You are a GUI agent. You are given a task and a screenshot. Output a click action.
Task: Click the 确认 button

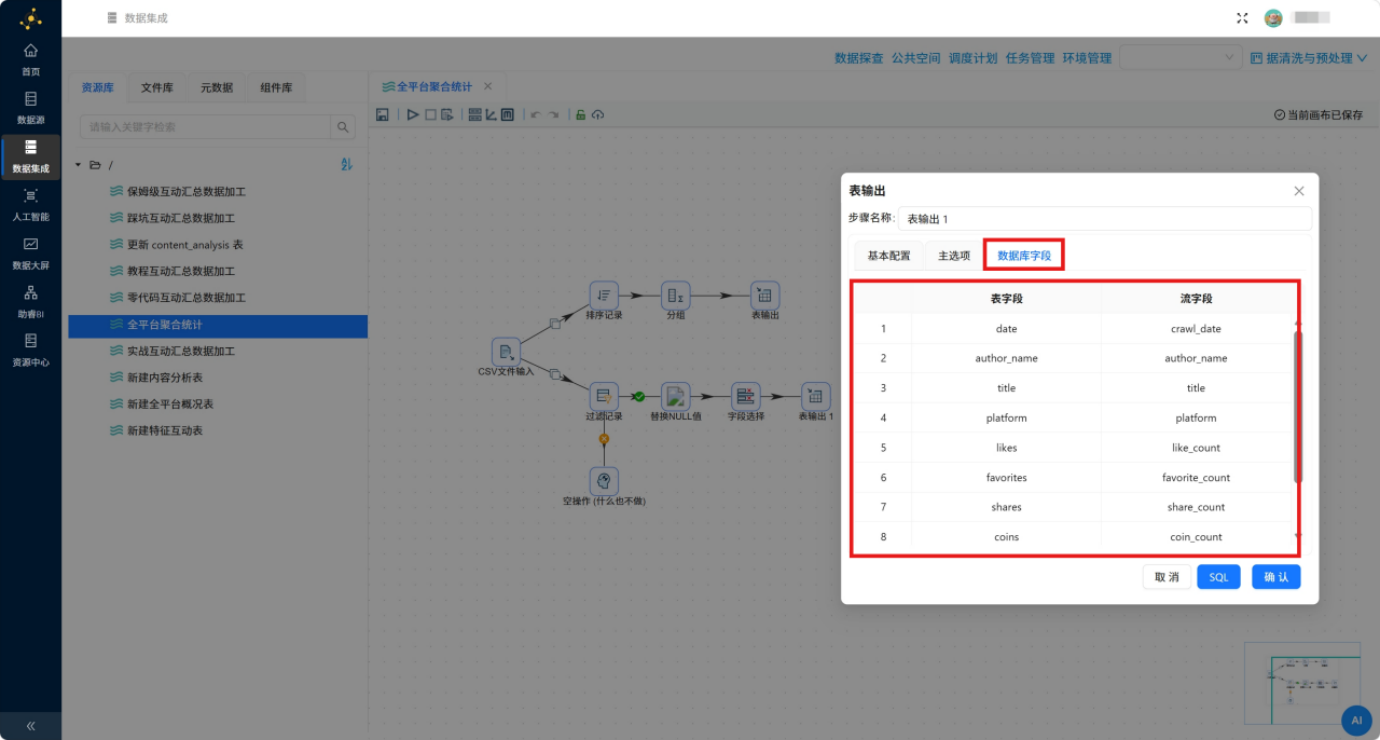pos(1276,577)
